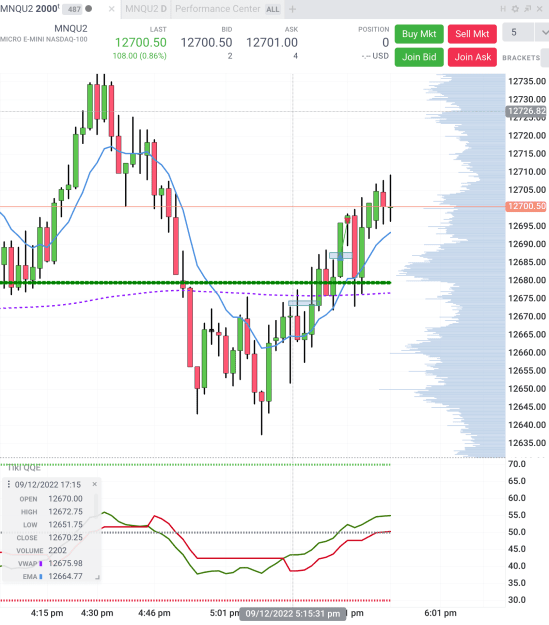Click the 09/12/2022 17:15 data box header

(x=48, y=485)
